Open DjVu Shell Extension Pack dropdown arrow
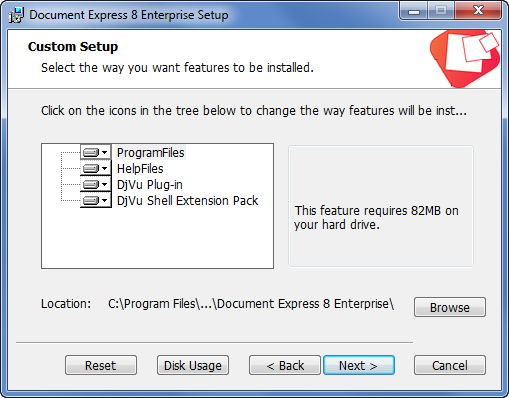The image size is (509, 398). point(105,201)
